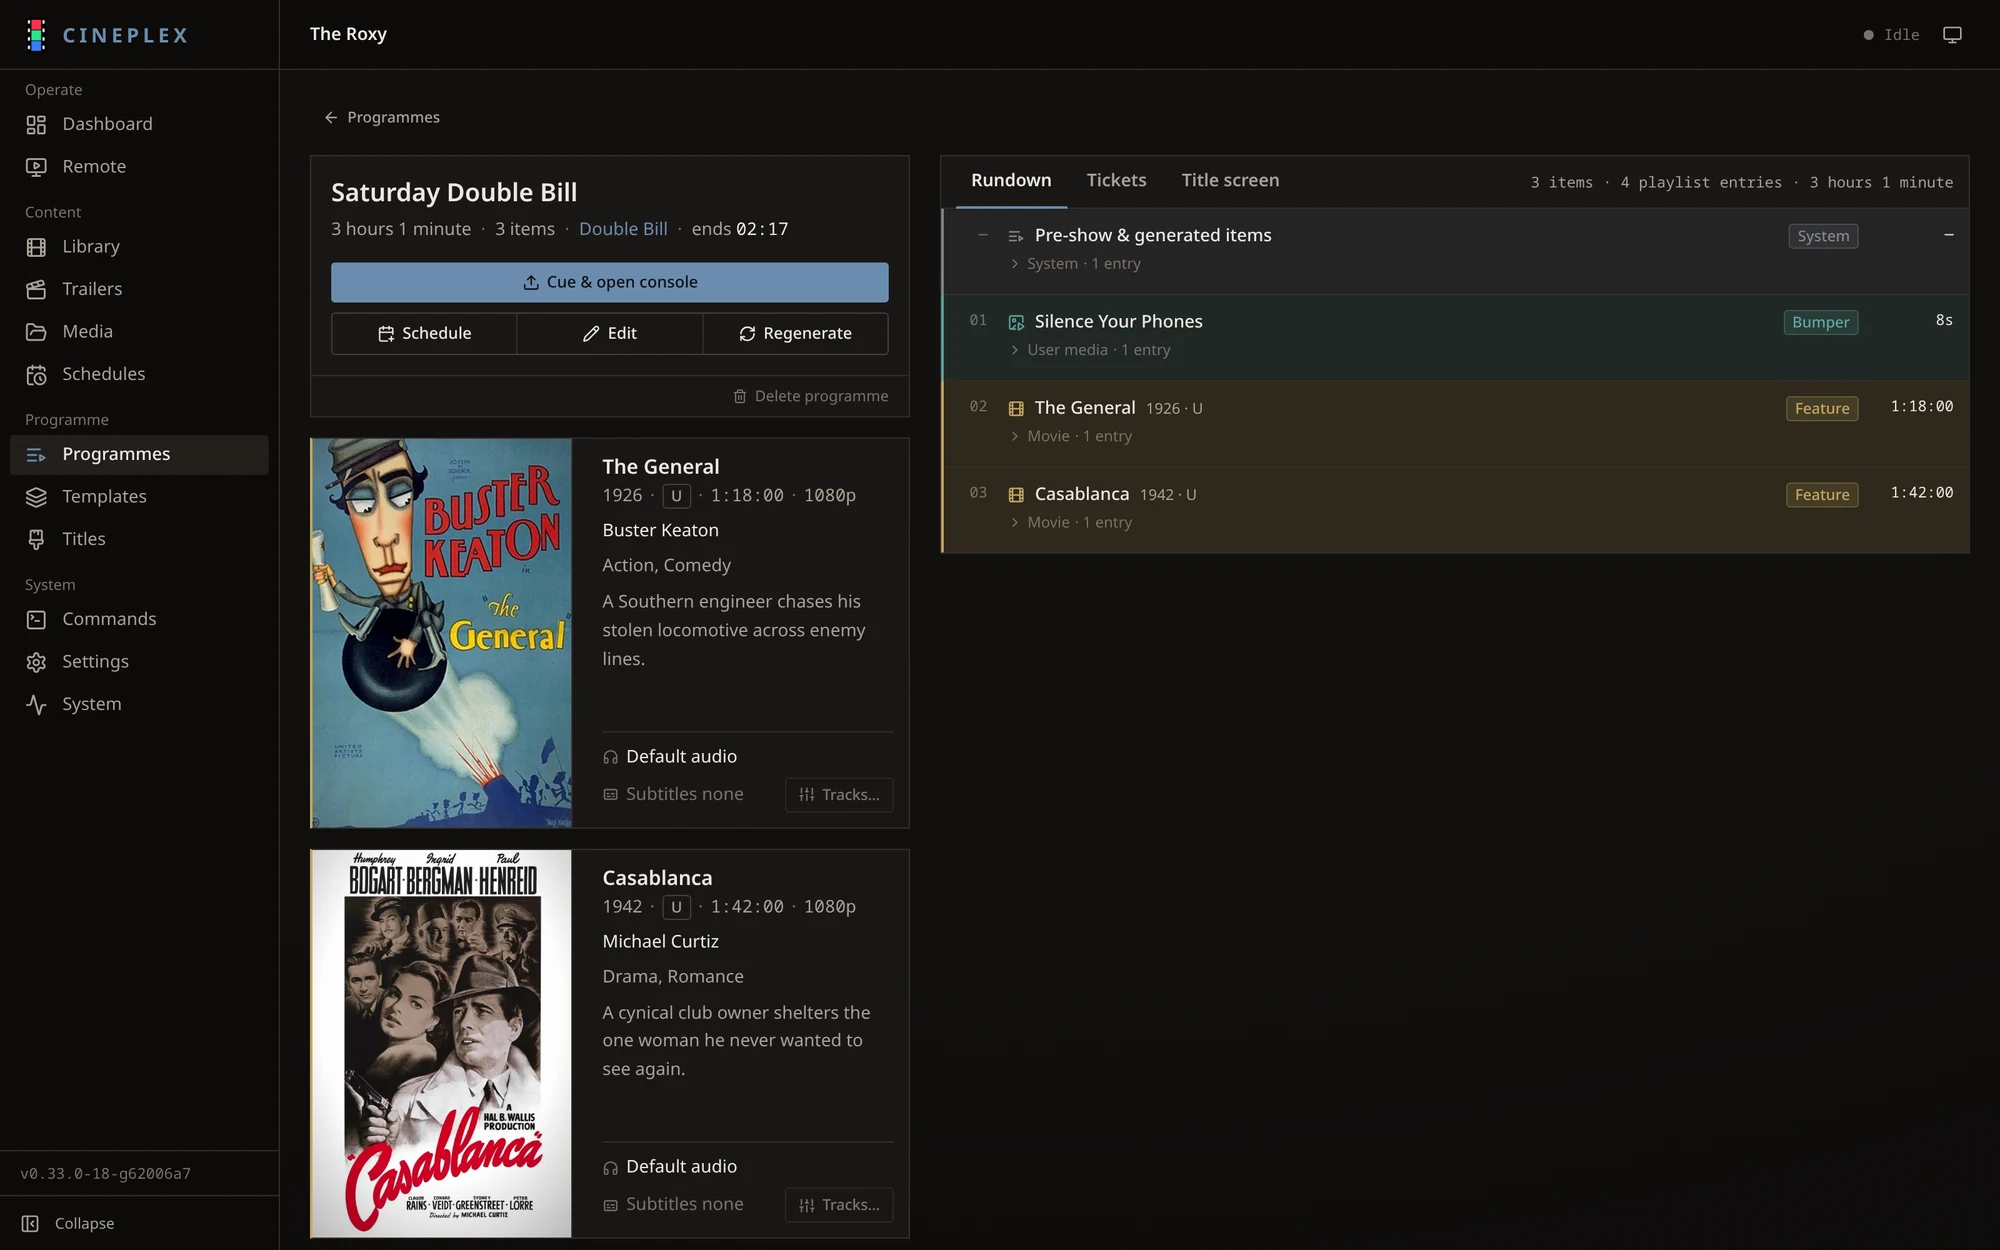Screen dimensions: 2000x1250
Task: Click the Schedule button
Action: pyautogui.click(x=424, y=334)
